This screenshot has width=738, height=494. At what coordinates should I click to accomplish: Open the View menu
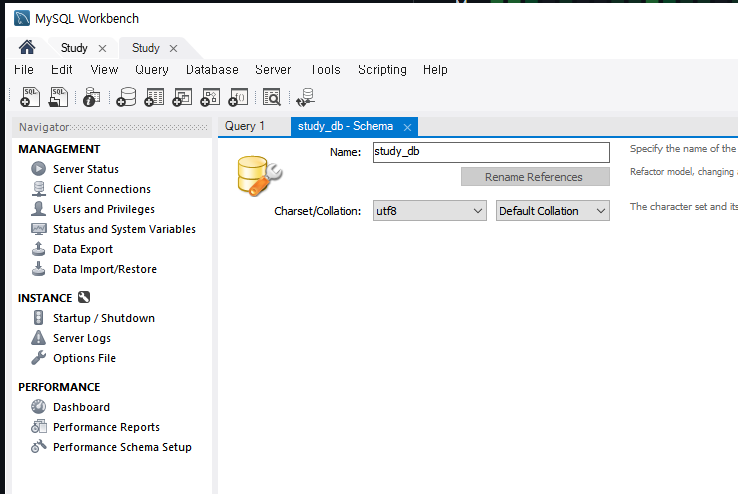104,70
